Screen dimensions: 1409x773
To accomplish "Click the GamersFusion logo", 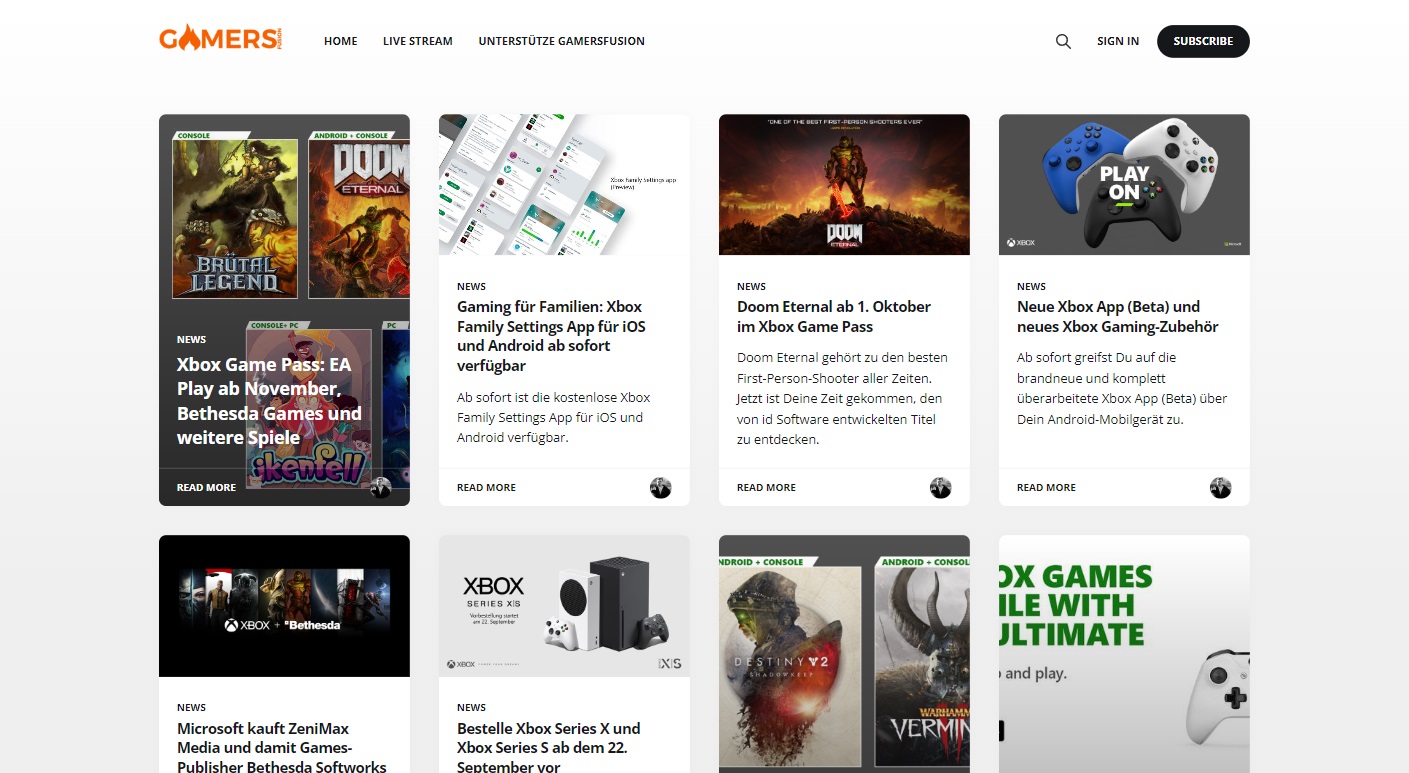I will tap(220, 40).
